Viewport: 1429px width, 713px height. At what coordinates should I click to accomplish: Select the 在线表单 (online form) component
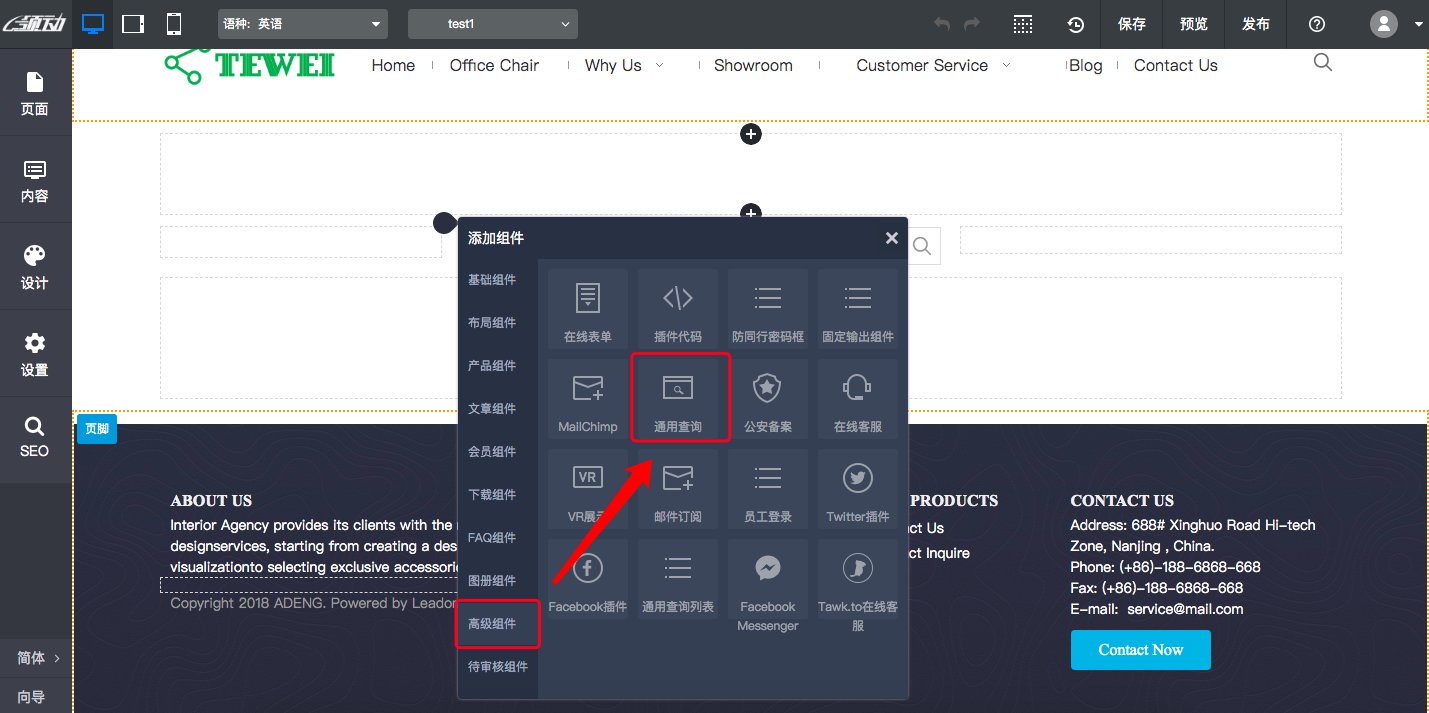click(587, 308)
